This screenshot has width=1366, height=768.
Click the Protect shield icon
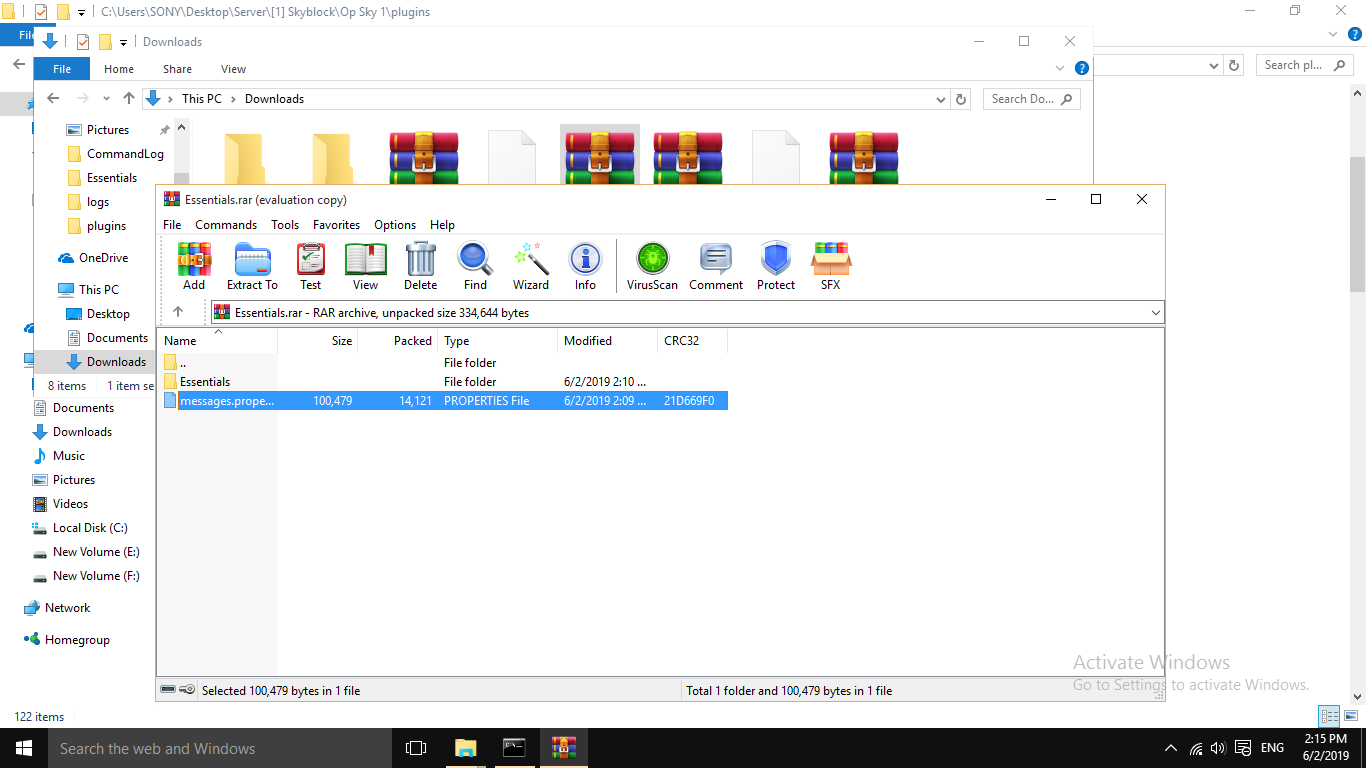(776, 266)
